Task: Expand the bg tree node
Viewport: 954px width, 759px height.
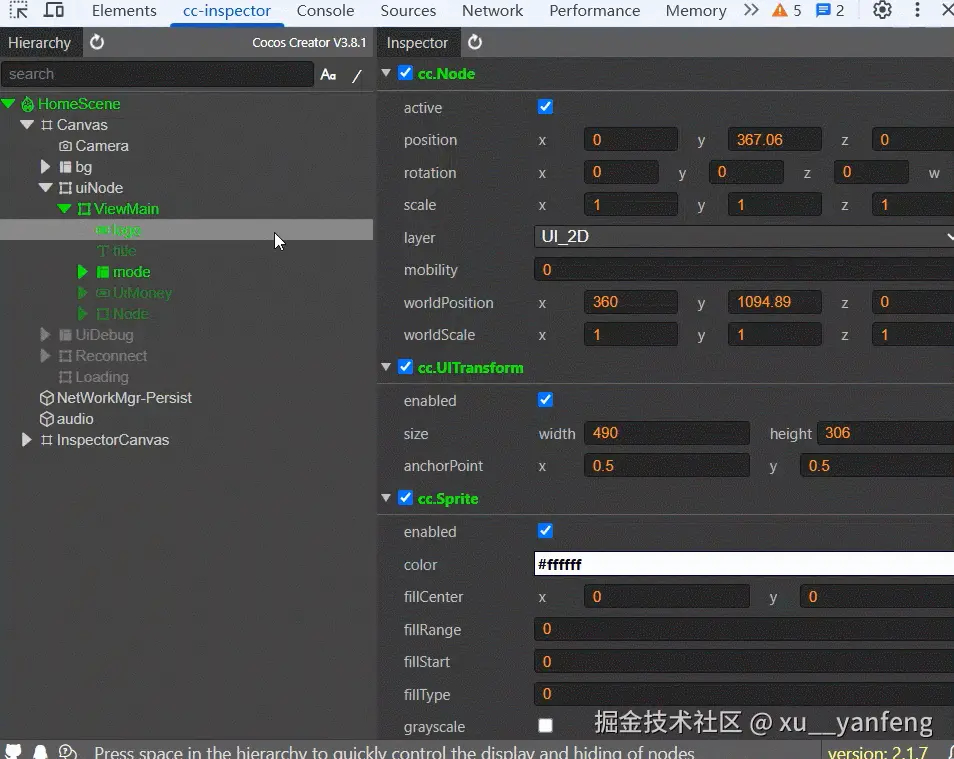Action: (45, 167)
